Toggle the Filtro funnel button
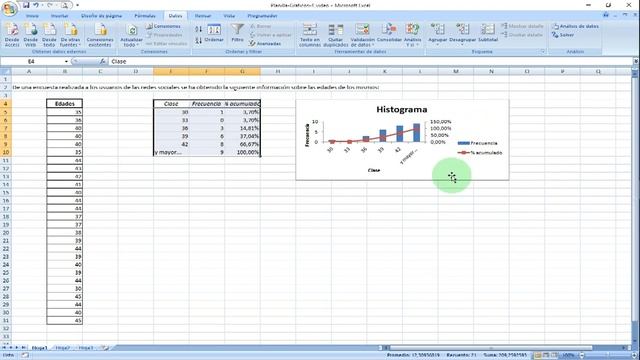Screen dimensions: 640x360 click(x=237, y=33)
